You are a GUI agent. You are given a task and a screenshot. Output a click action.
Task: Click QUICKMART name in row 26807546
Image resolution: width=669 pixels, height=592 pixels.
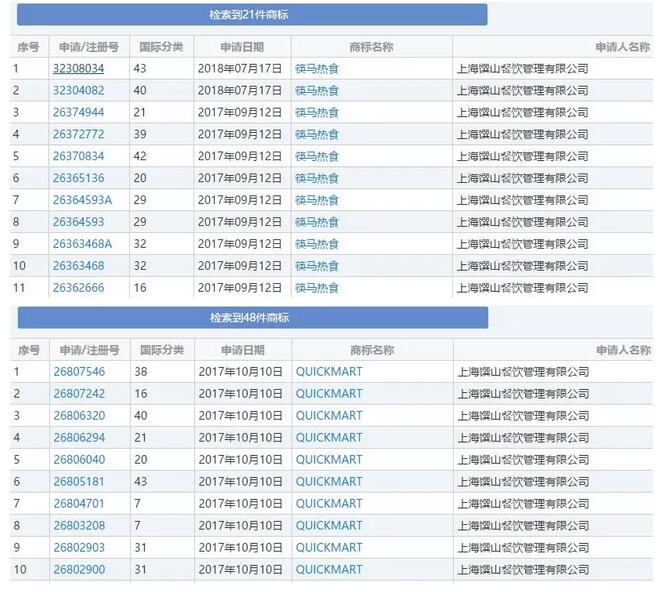329,372
